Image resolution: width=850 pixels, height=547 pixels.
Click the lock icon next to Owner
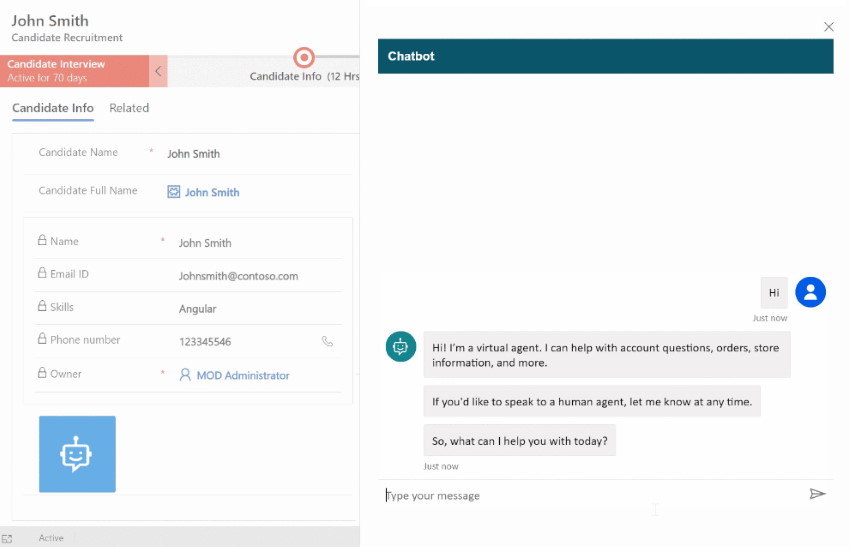(x=42, y=372)
